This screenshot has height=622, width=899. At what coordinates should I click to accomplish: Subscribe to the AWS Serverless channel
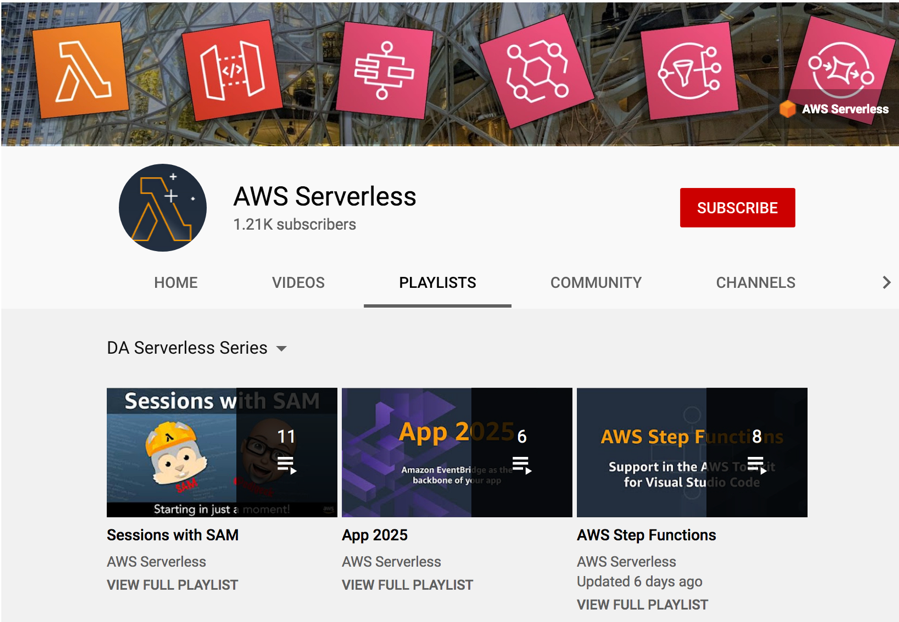(x=737, y=208)
